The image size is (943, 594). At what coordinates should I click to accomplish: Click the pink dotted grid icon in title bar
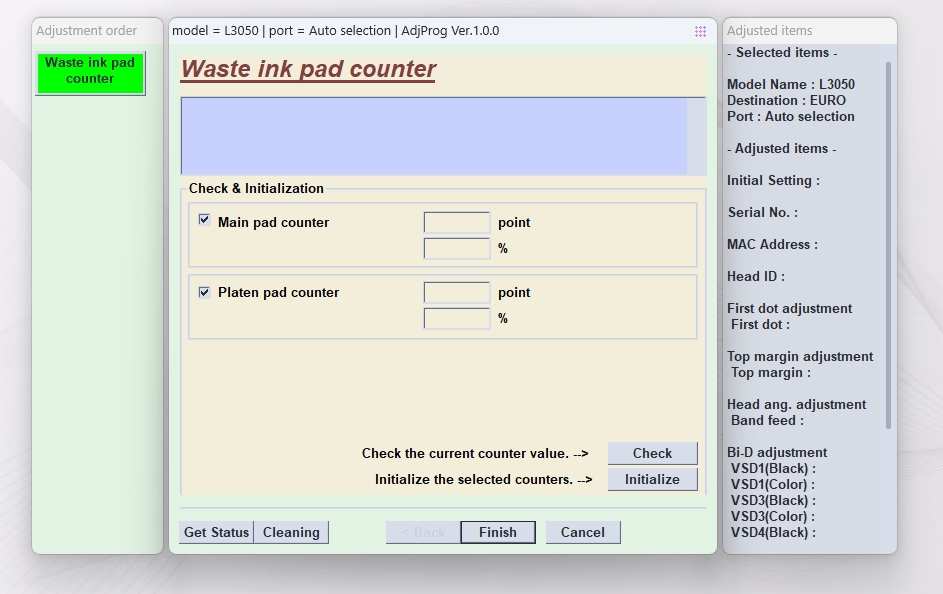(x=700, y=31)
